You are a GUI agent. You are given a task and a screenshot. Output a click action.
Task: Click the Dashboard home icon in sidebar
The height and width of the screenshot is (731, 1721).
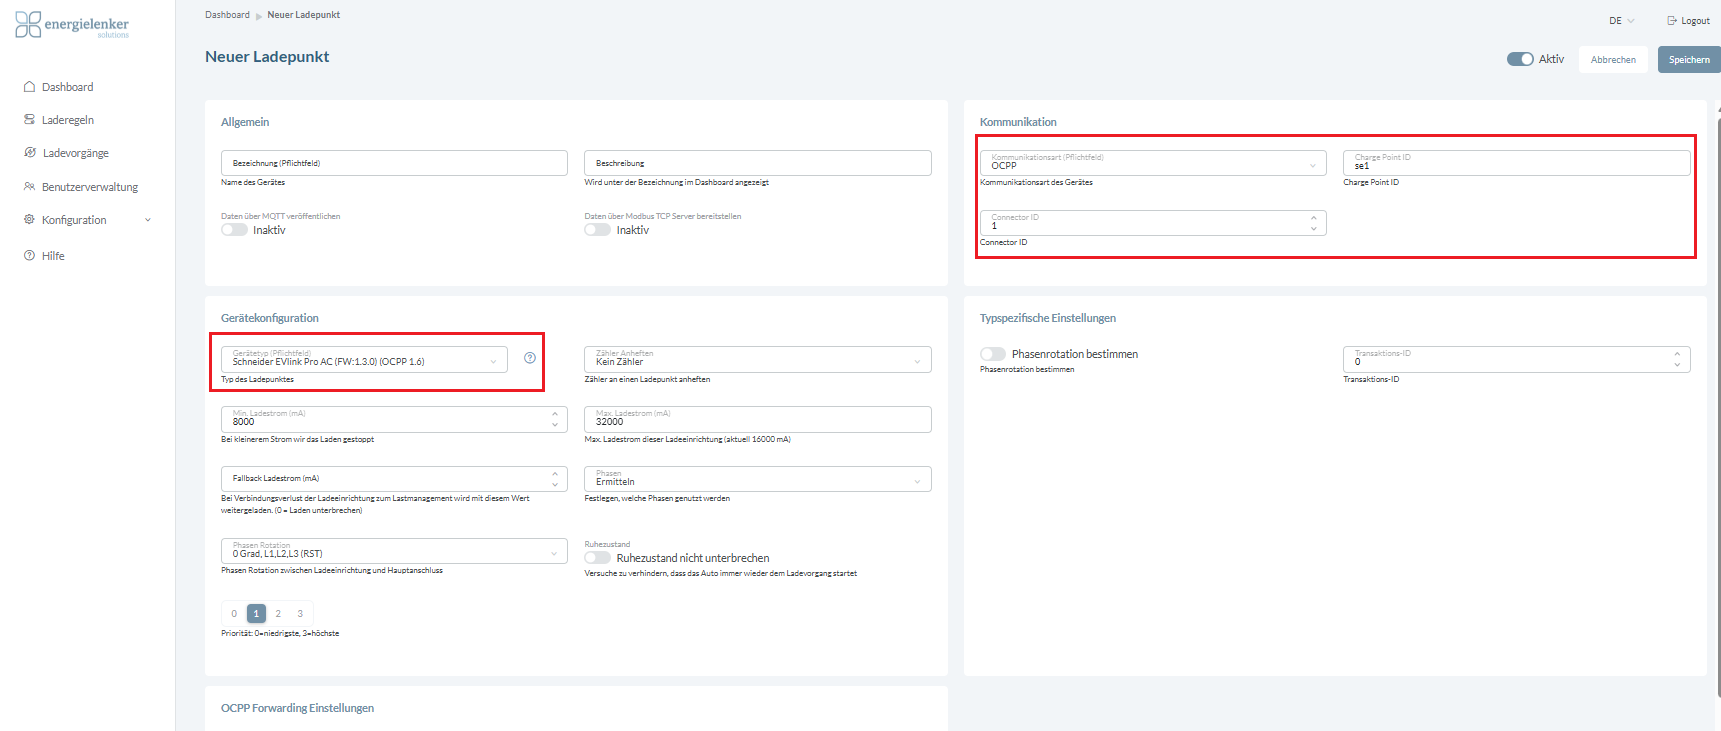30,87
